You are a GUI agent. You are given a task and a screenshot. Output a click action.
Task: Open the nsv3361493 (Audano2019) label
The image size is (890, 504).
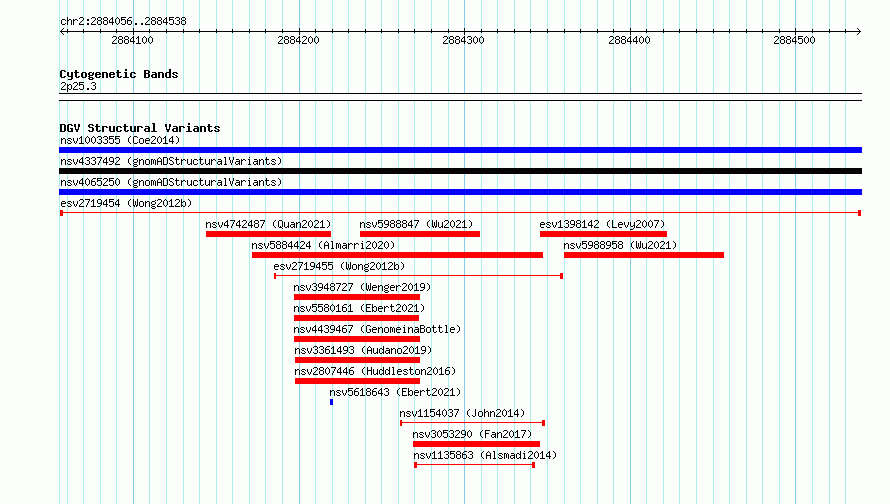pos(363,350)
